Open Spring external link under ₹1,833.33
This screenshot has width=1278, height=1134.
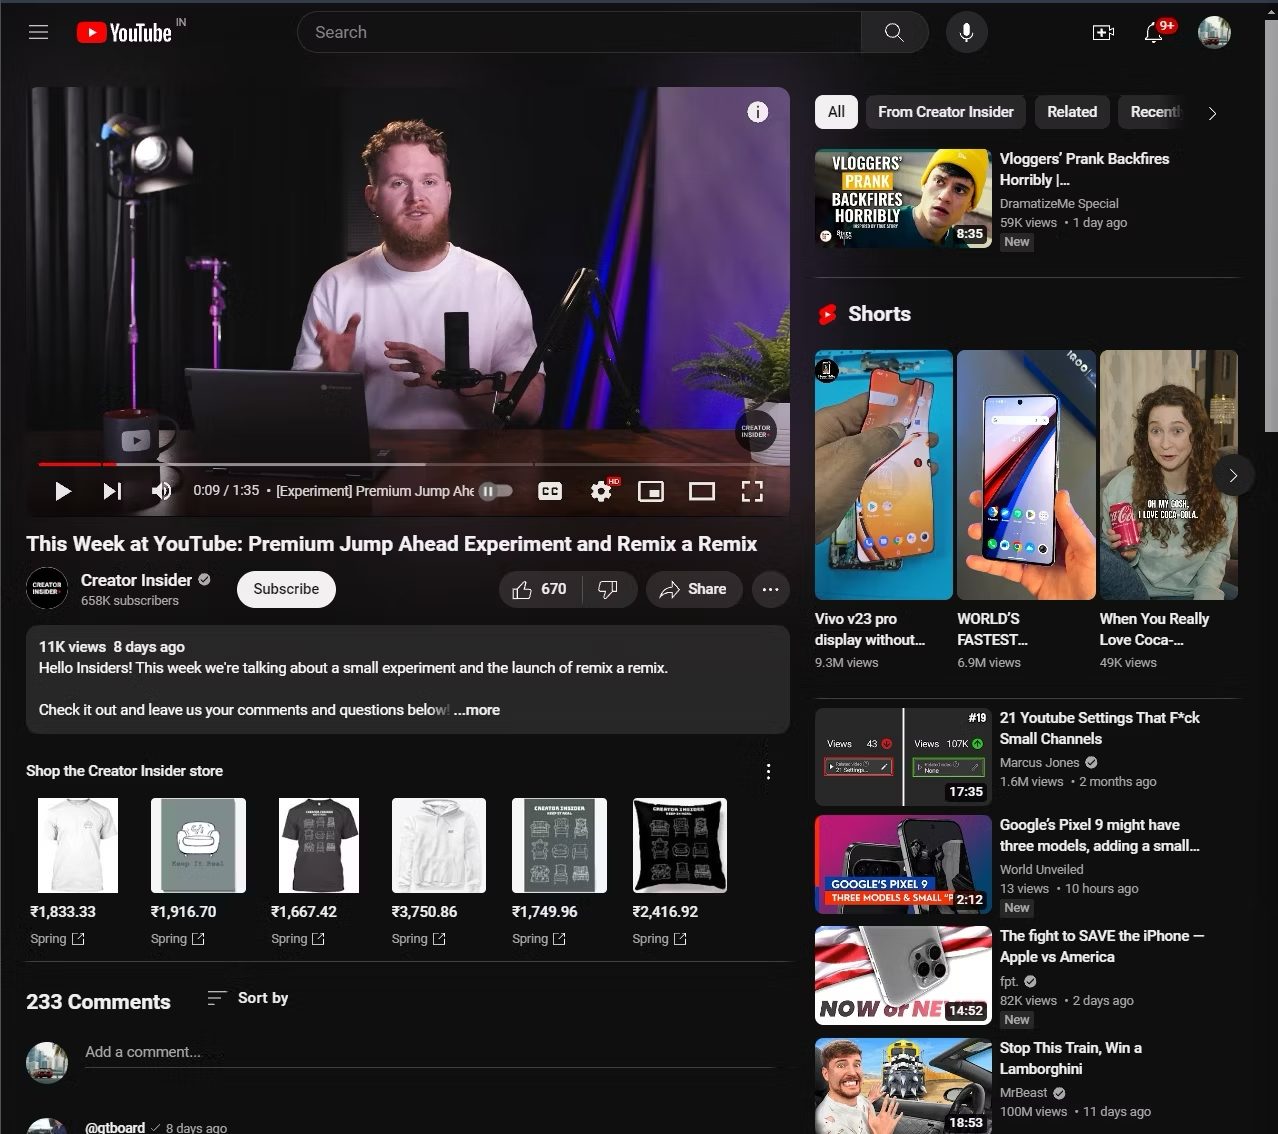pos(58,938)
